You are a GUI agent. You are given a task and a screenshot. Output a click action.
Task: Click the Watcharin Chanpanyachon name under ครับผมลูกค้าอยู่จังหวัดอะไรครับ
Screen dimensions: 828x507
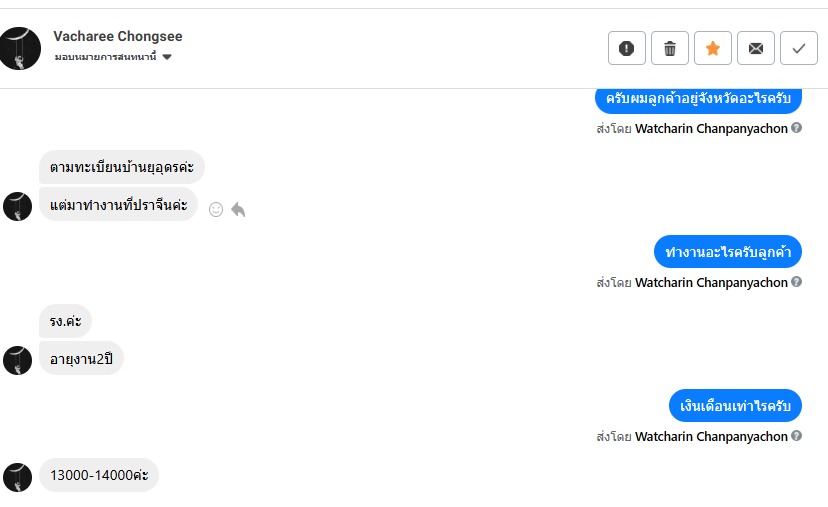tap(711, 128)
